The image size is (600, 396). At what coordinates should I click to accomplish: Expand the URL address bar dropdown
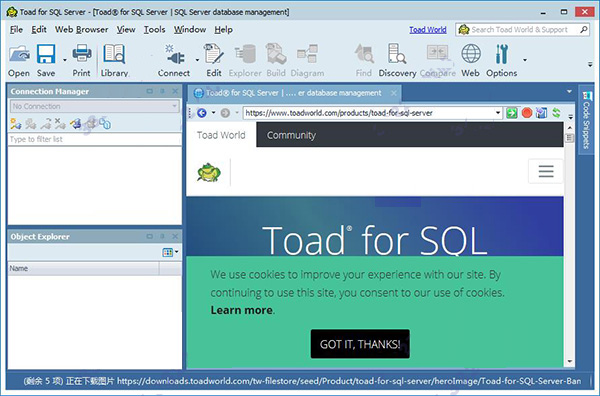click(x=498, y=113)
